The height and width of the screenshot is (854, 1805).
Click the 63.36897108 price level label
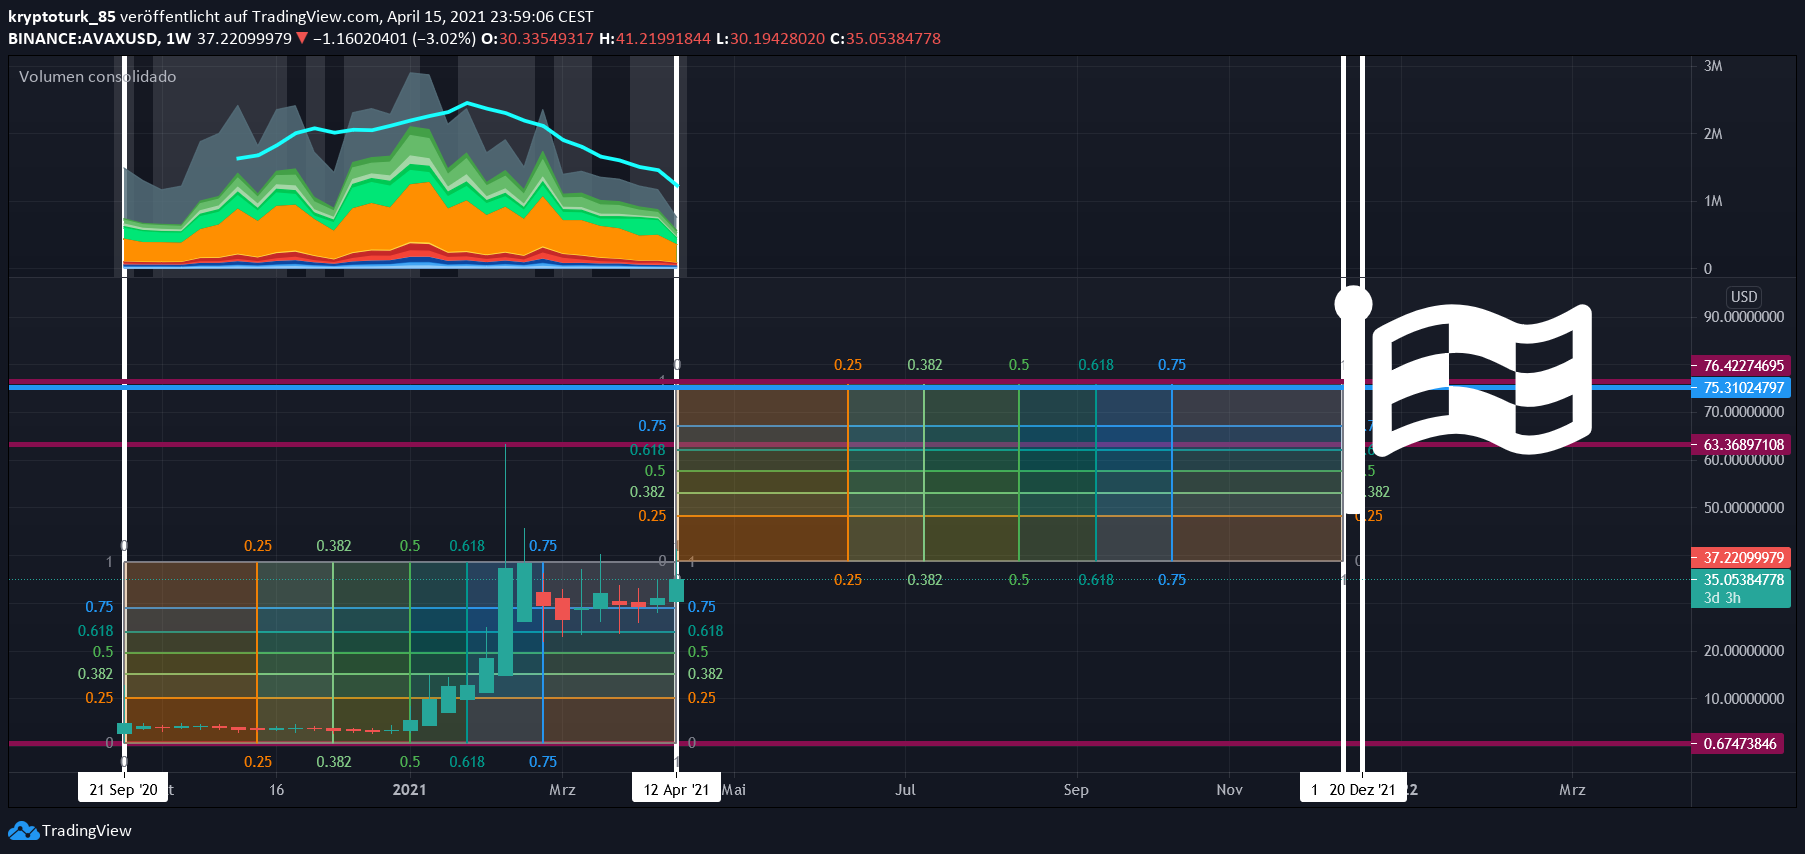coord(1743,445)
